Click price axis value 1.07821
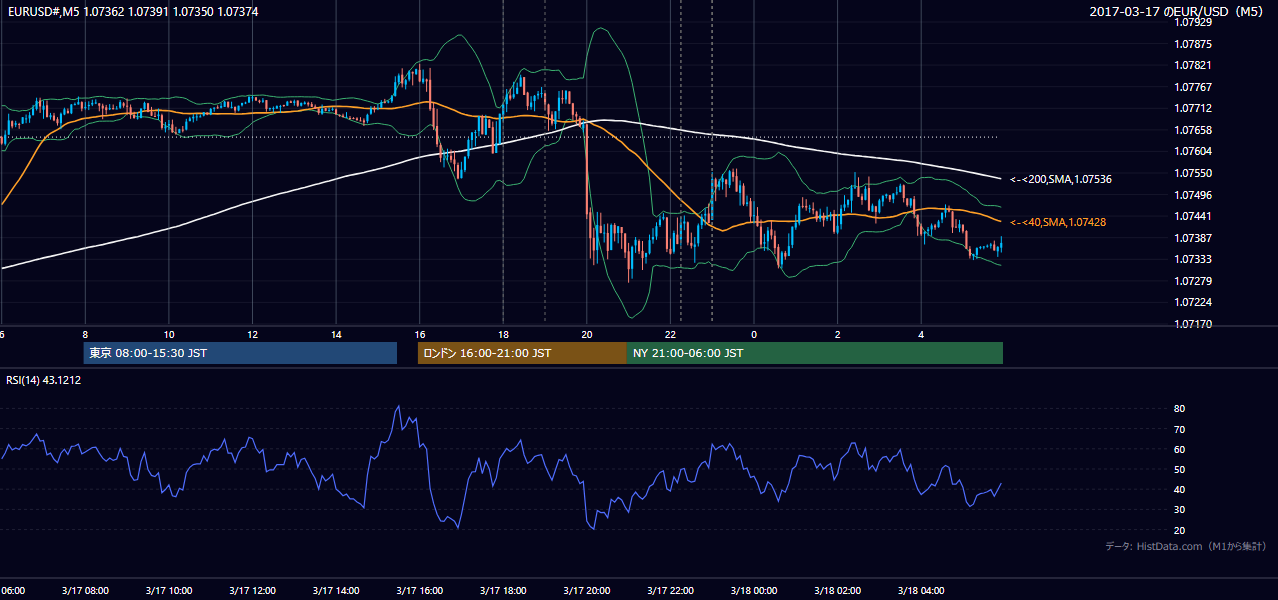This screenshot has width=1278, height=600. tap(1193, 65)
